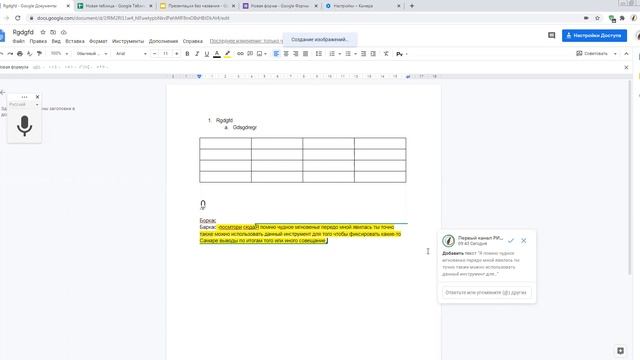Click the suggestion reply input field
Viewport: 640px width, 360px height.
[x=487, y=292]
